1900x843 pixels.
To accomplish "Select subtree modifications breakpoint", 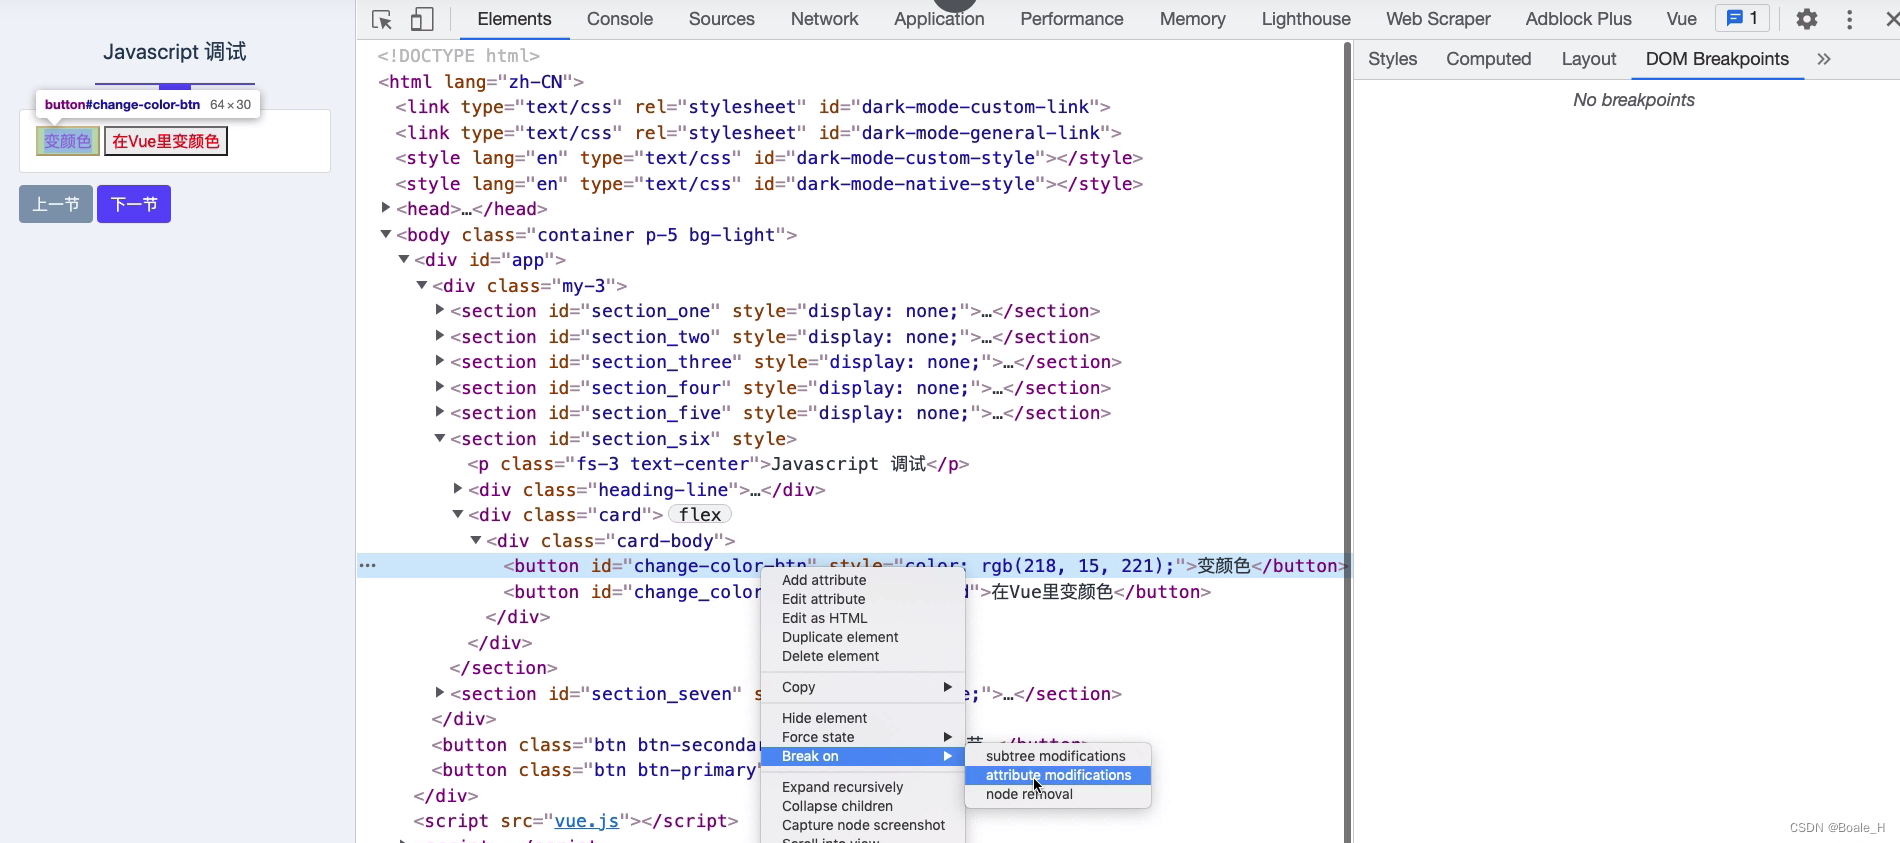I will pyautogui.click(x=1058, y=756).
